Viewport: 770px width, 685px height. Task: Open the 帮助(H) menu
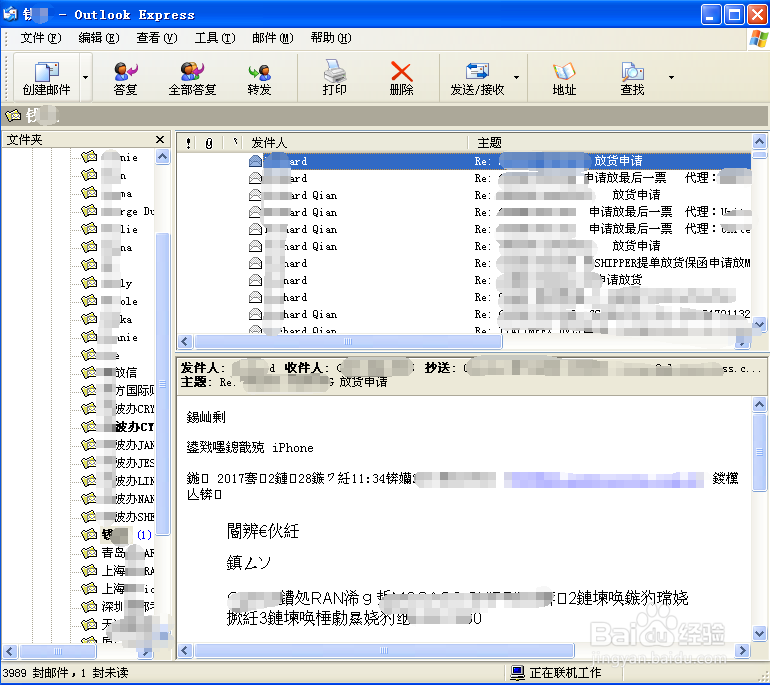tap(331, 38)
